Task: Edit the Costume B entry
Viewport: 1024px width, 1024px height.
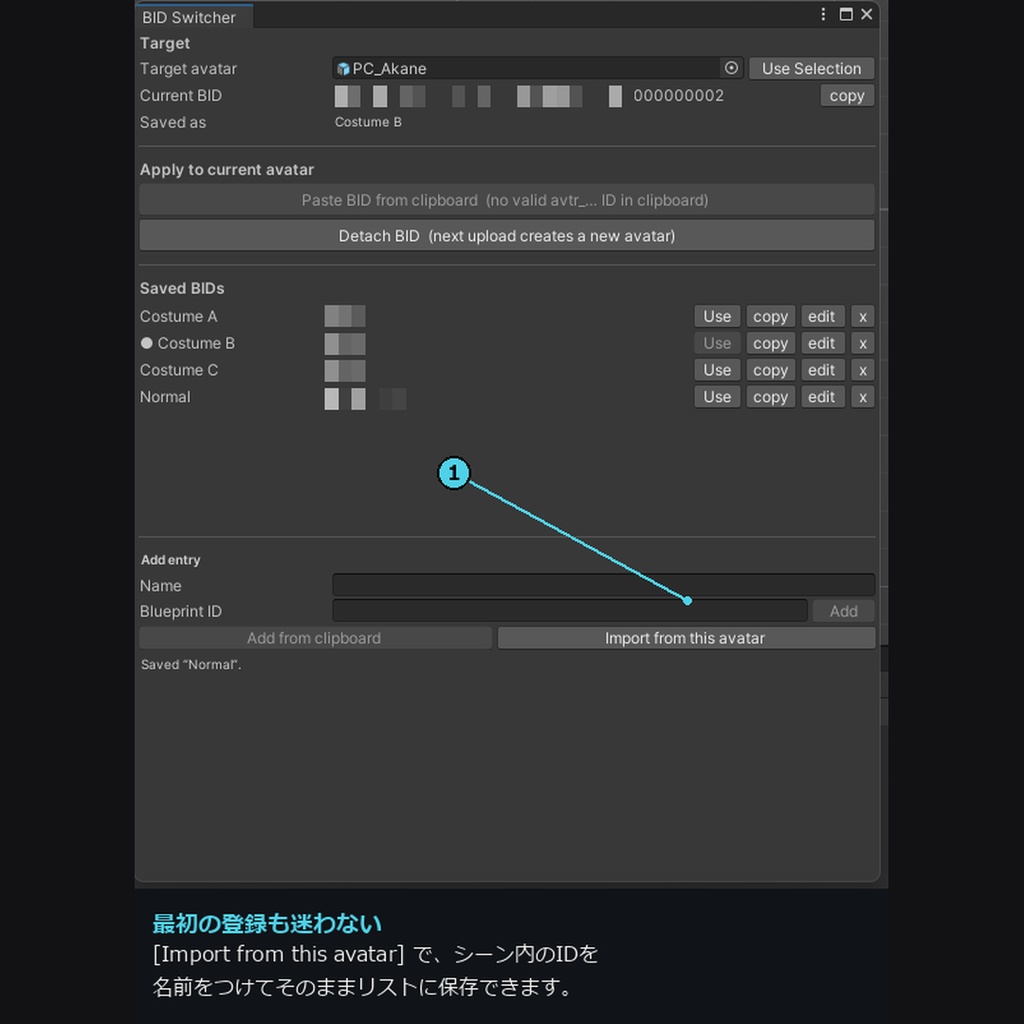Action: (x=822, y=343)
